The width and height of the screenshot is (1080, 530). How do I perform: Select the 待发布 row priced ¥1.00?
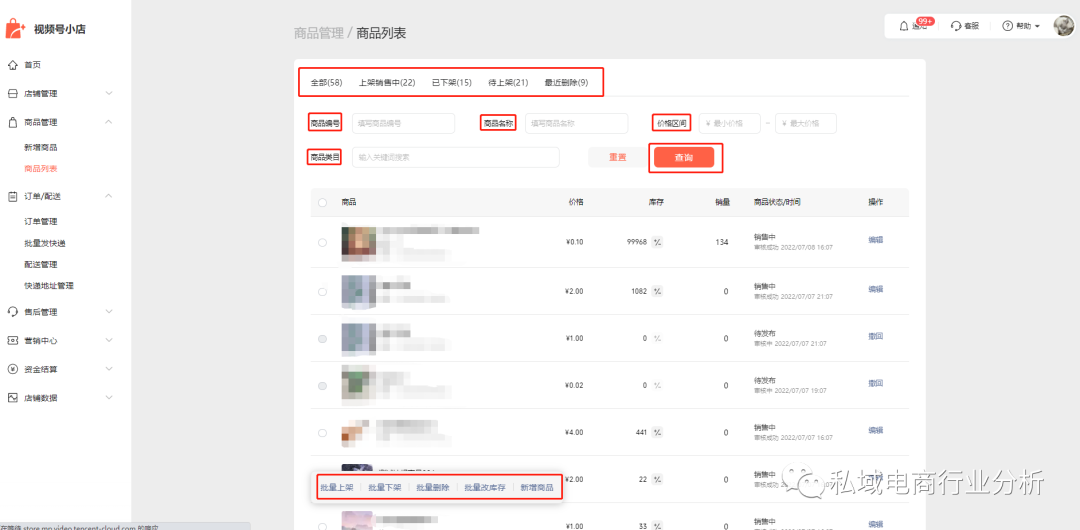coord(322,339)
